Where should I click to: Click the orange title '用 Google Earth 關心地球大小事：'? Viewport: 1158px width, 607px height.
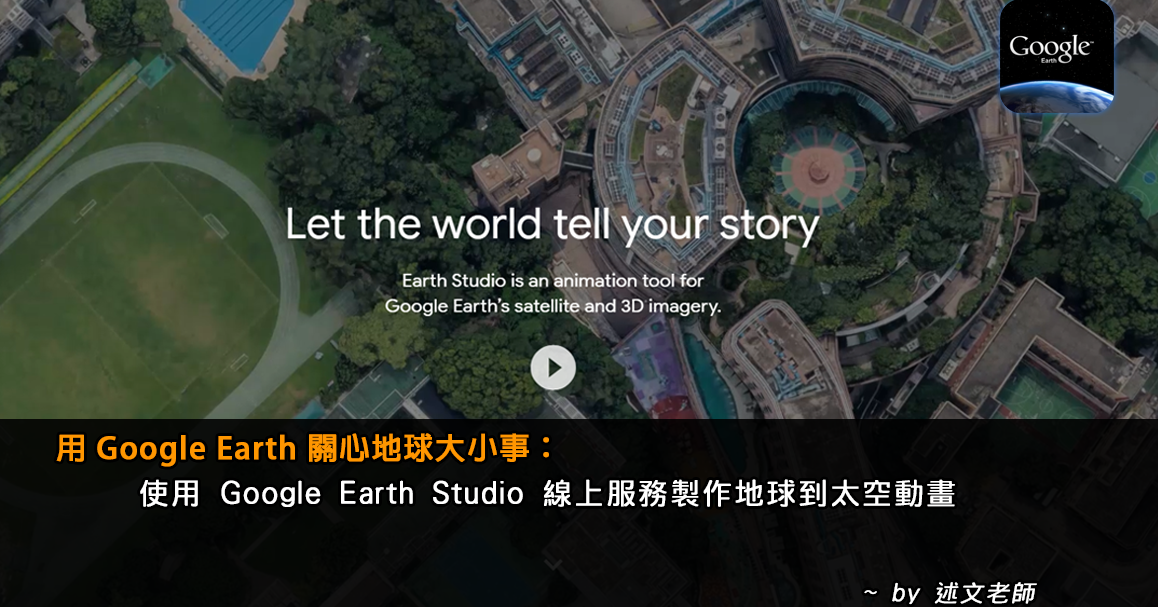(x=305, y=449)
